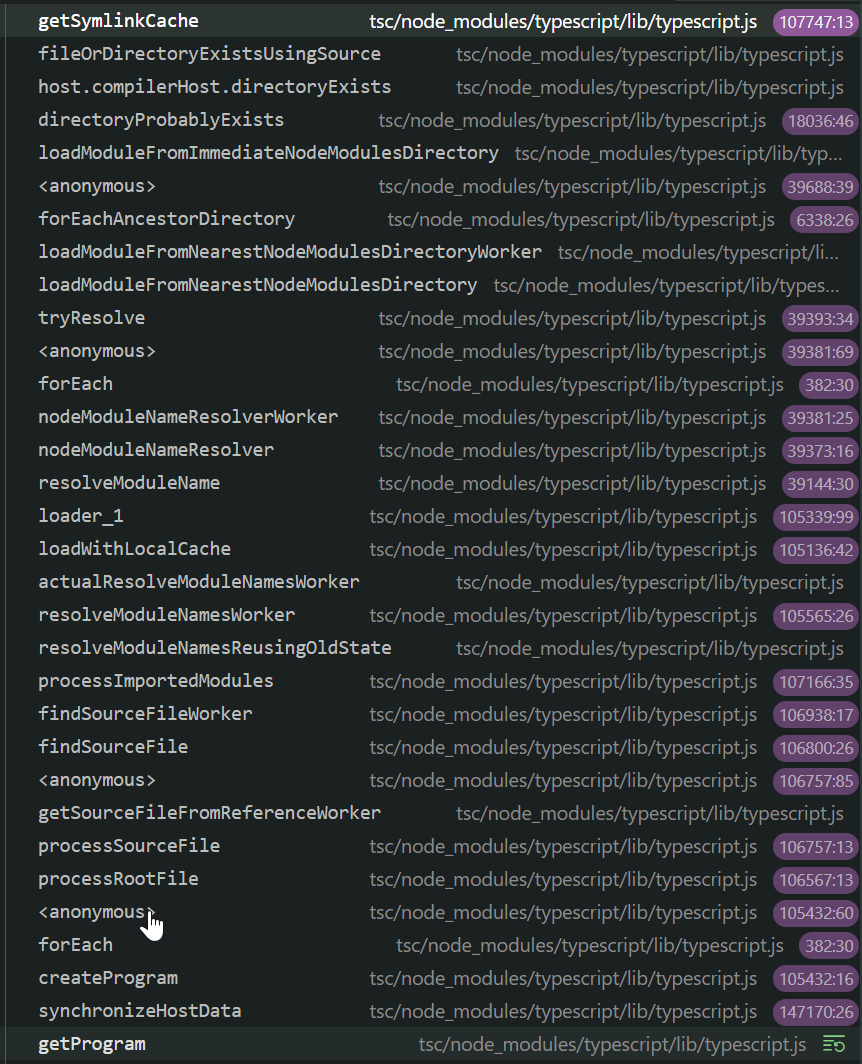Select the processImportedModules frame

point(155,681)
